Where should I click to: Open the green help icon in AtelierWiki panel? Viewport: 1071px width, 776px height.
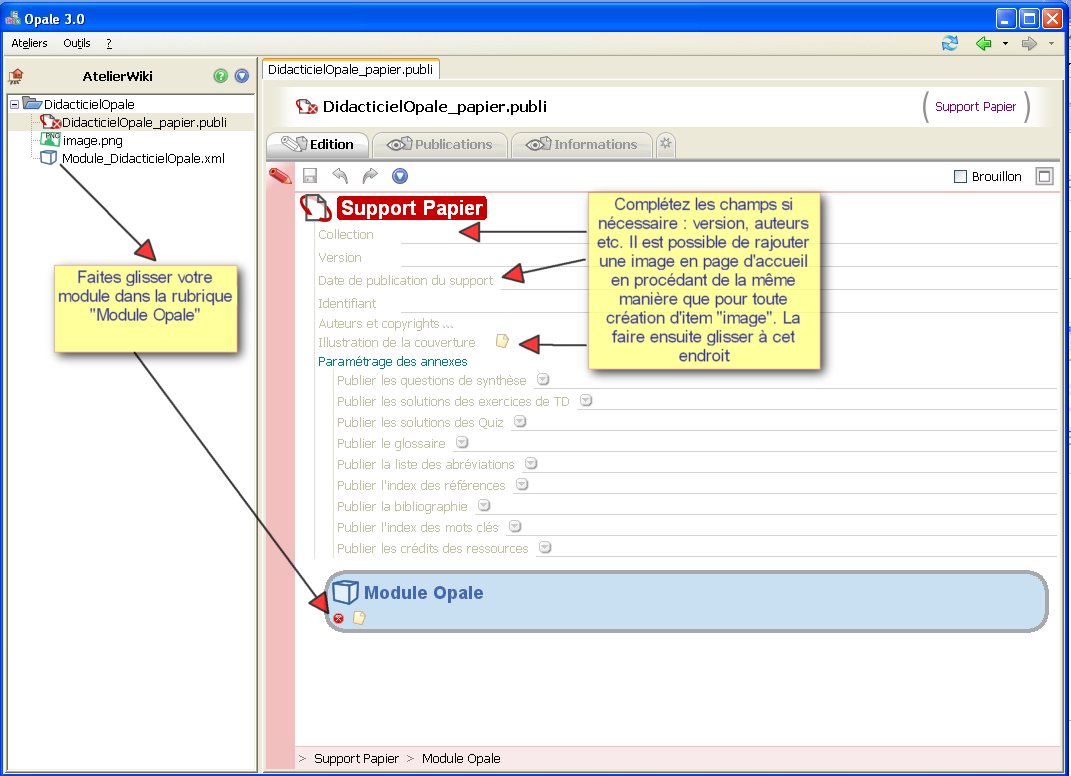click(x=220, y=76)
